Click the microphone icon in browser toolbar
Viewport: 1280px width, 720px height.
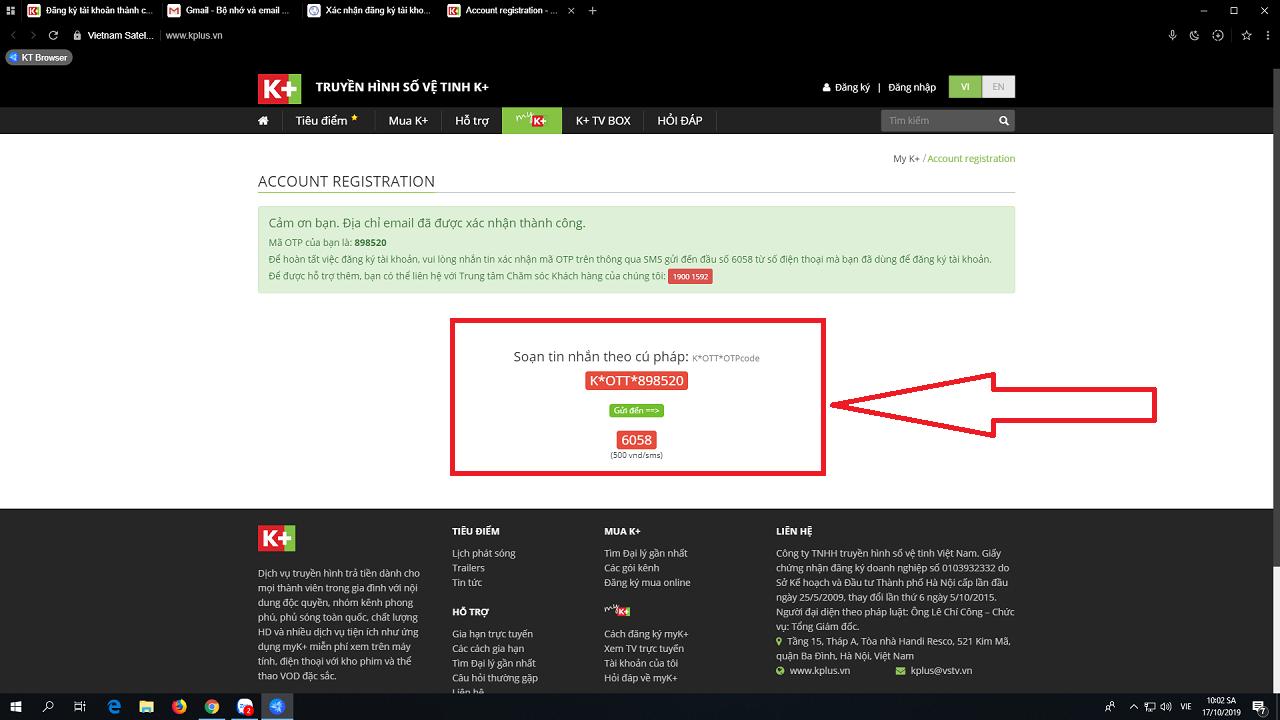click(x=1173, y=35)
